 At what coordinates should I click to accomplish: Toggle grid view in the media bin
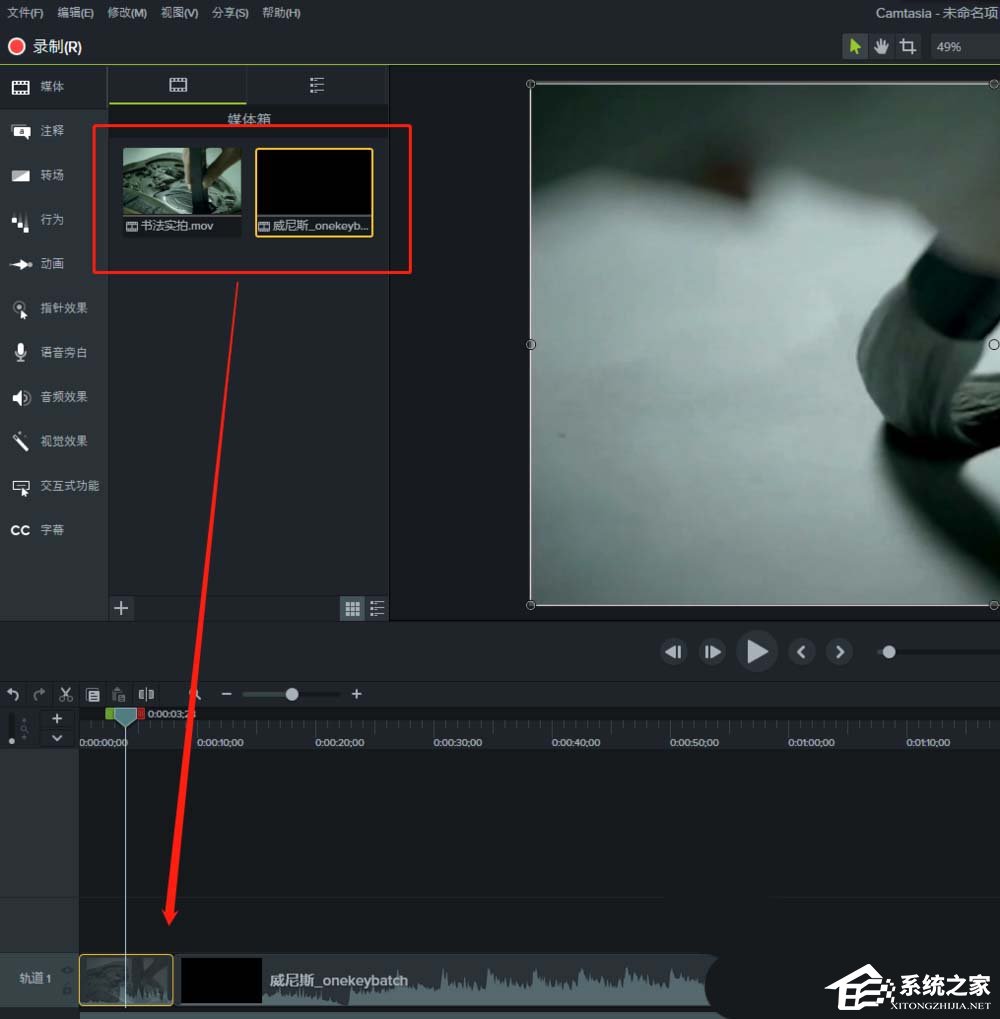coord(352,608)
